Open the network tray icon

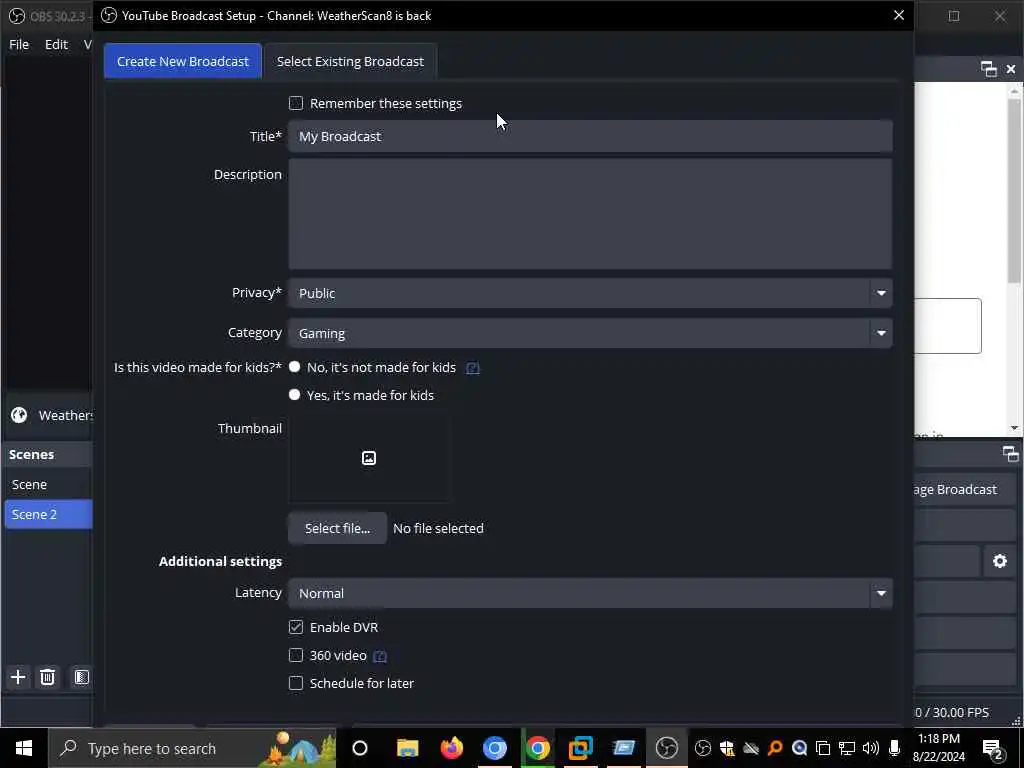point(847,748)
